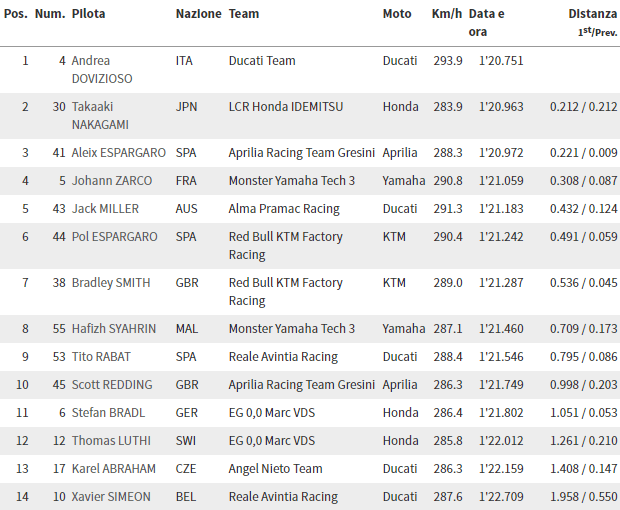Click Stefan BRADL rider name
620x510 pixels.
108,413
